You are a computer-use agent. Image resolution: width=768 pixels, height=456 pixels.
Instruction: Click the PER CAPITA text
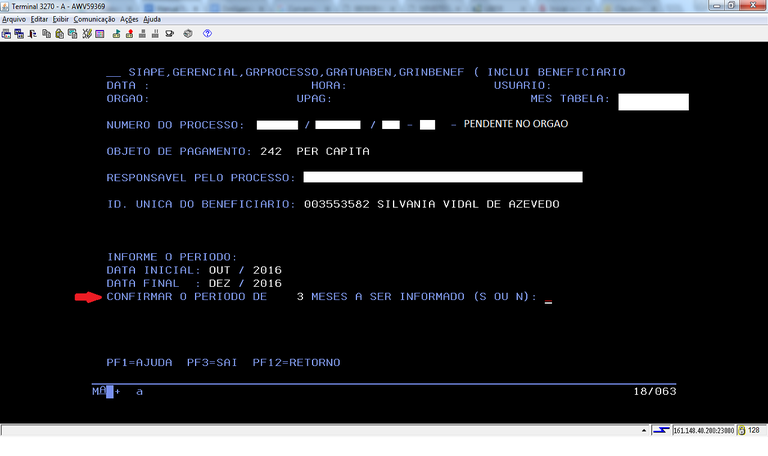point(333,151)
